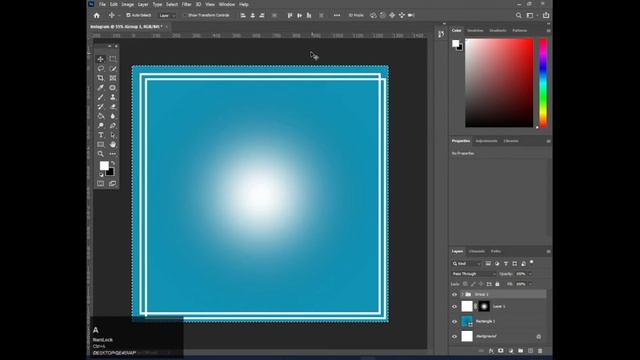
Task: Select the Eyedropper tool
Action: [x=100, y=87]
